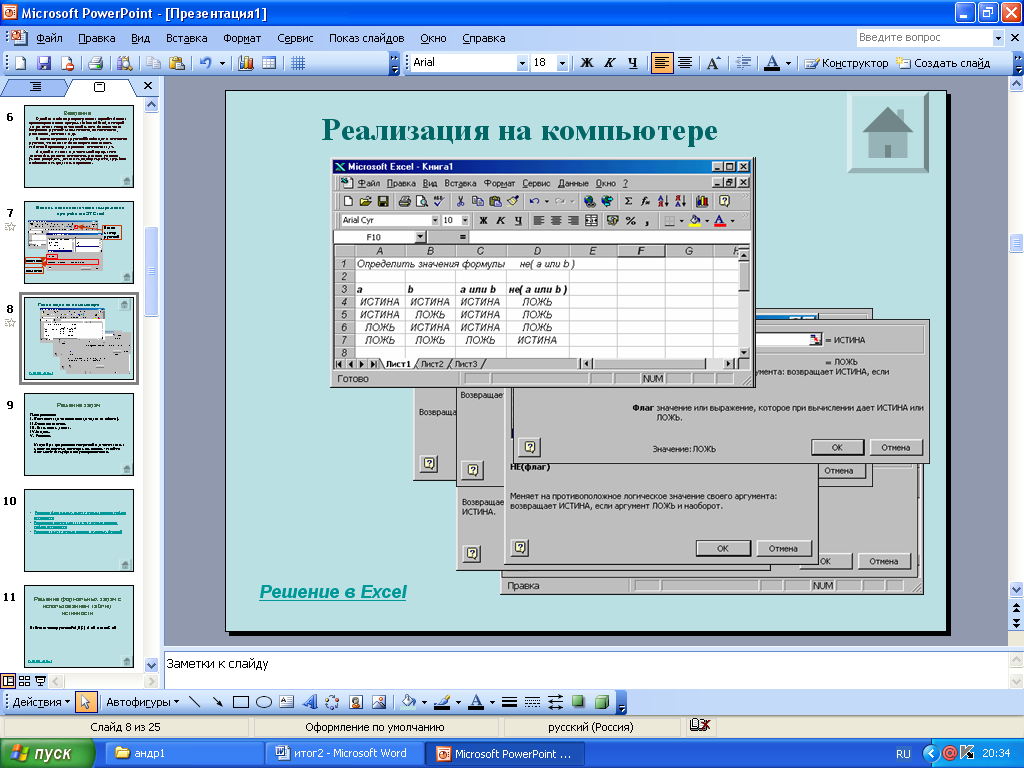Viewport: 1024px width, 768px height.
Task: Open the Автофигуры shapes menu
Action: 142,702
